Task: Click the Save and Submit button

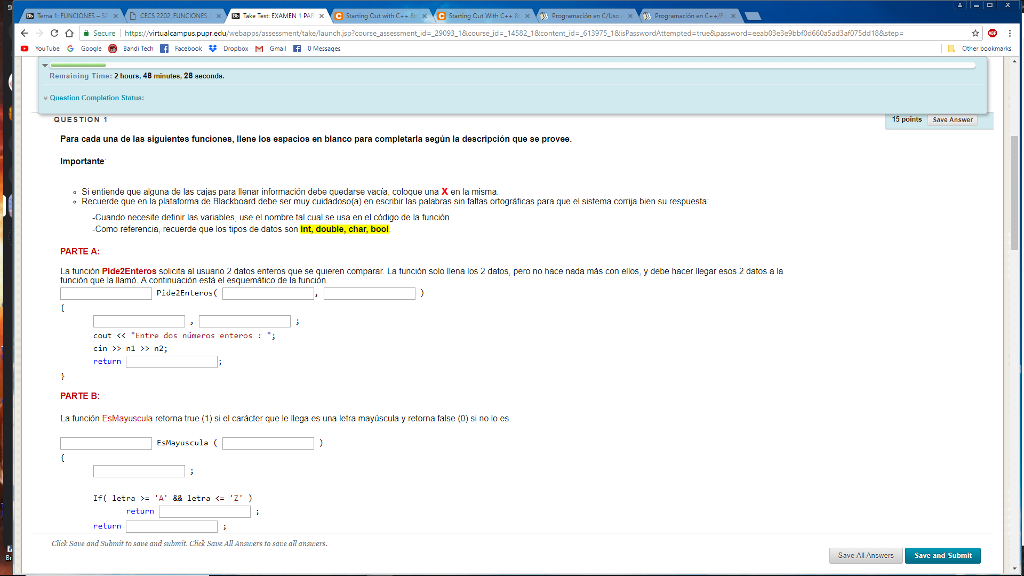Action: pyautogui.click(x=941, y=555)
